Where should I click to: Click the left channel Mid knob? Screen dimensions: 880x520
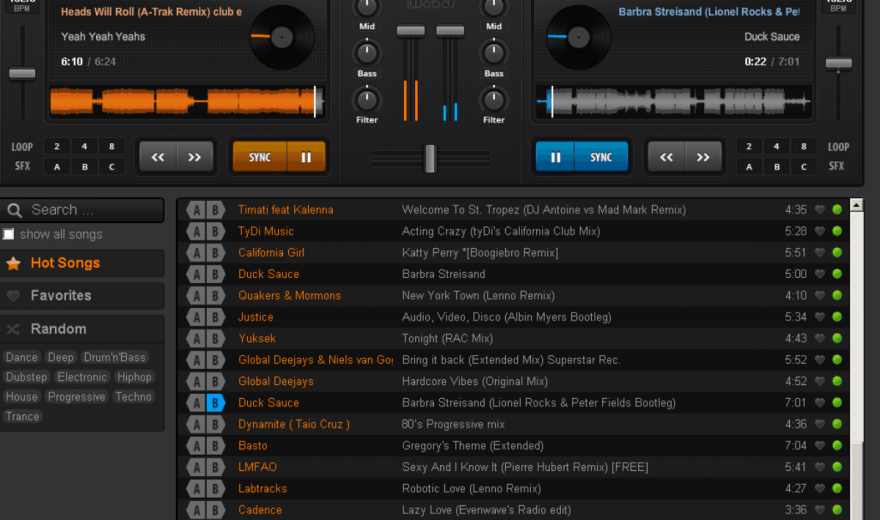(366, 7)
